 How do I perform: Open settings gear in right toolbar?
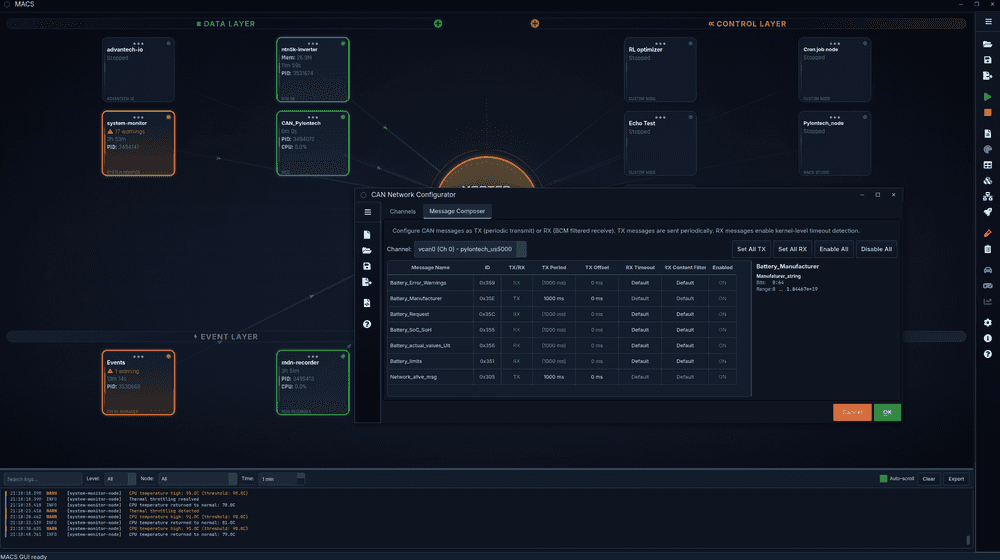point(988,323)
